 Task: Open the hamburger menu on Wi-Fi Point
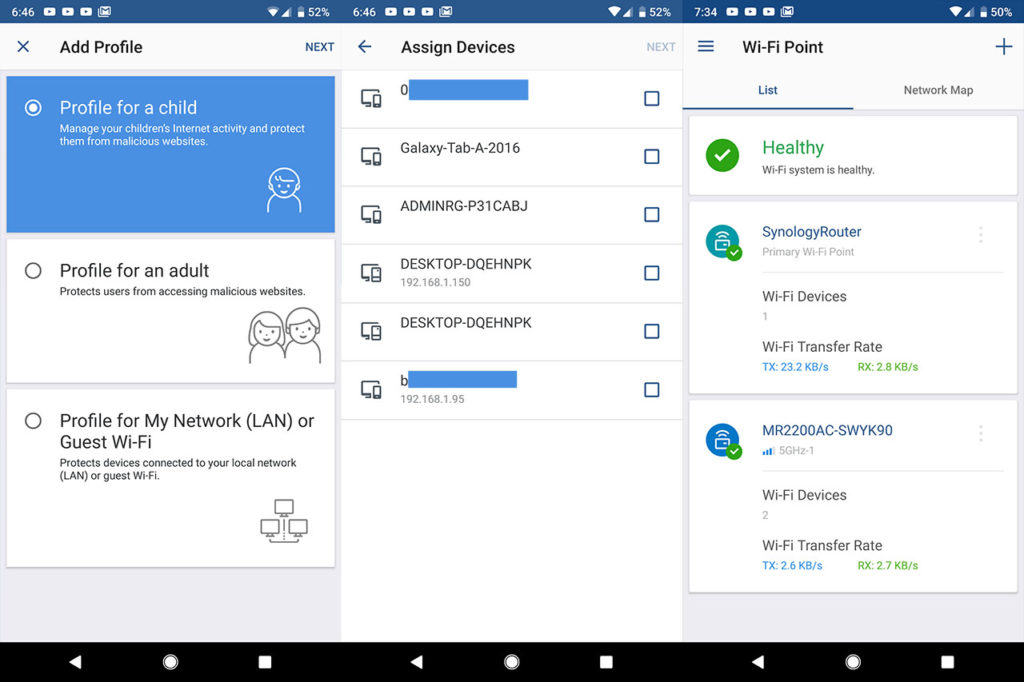click(x=706, y=47)
